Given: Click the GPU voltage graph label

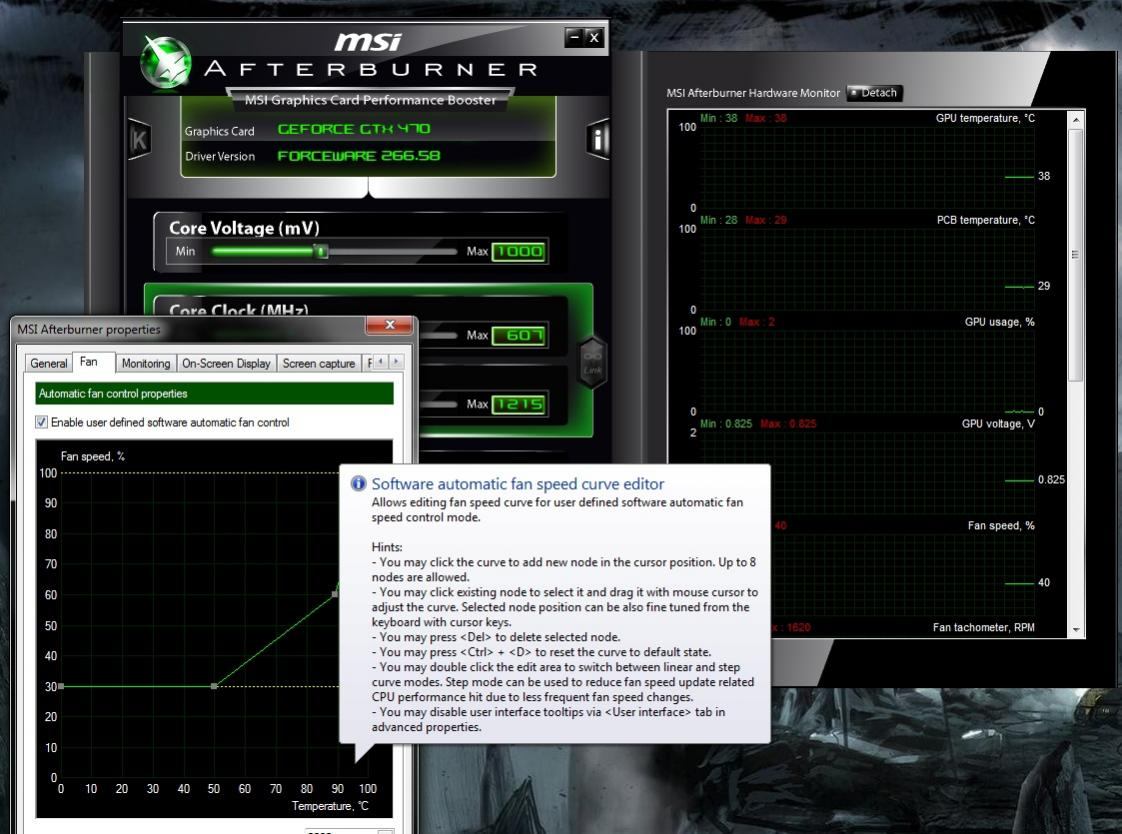Looking at the screenshot, I should [x=997, y=423].
